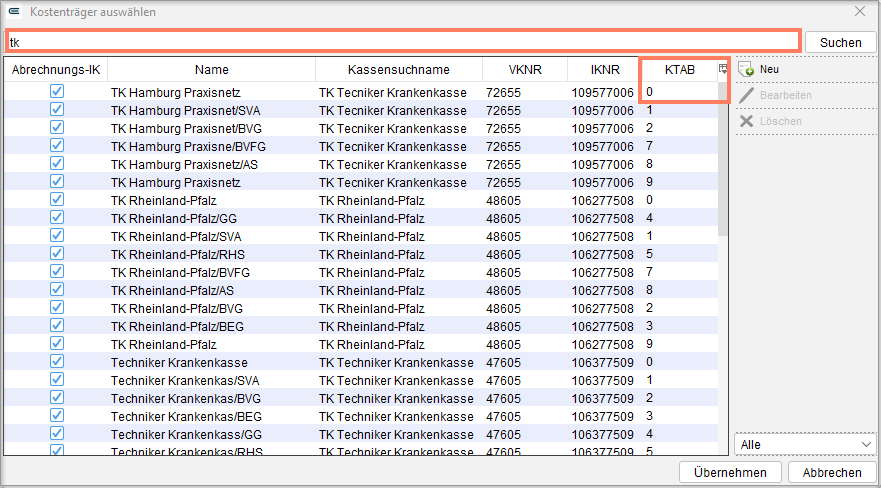Viewport: 881px width, 488px height.
Task: Focus the search field containing 'tk'
Action: click(x=403, y=42)
